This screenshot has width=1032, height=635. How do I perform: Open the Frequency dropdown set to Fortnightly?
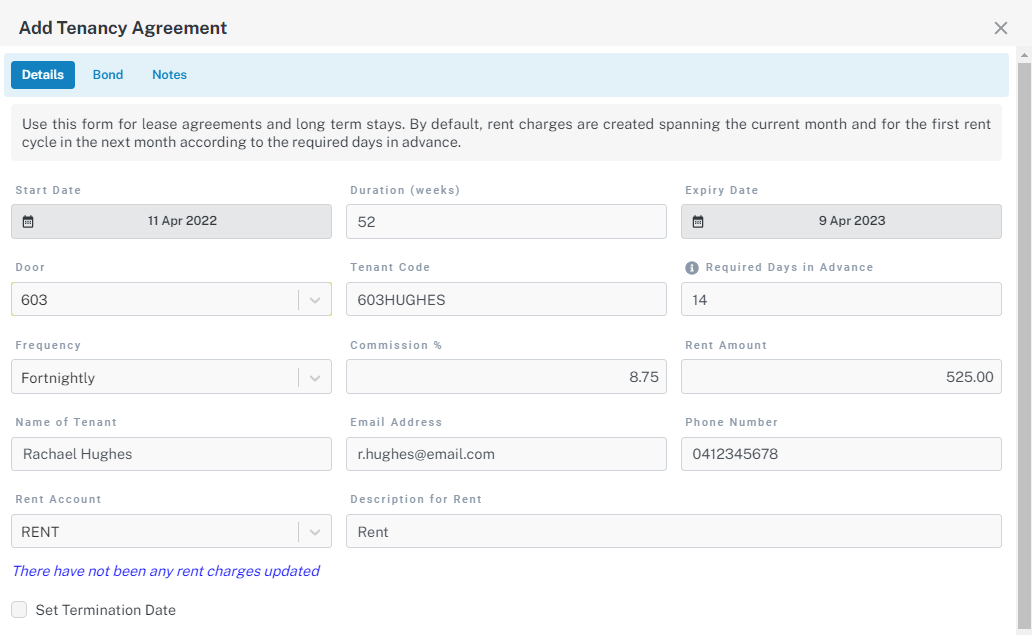(315, 378)
